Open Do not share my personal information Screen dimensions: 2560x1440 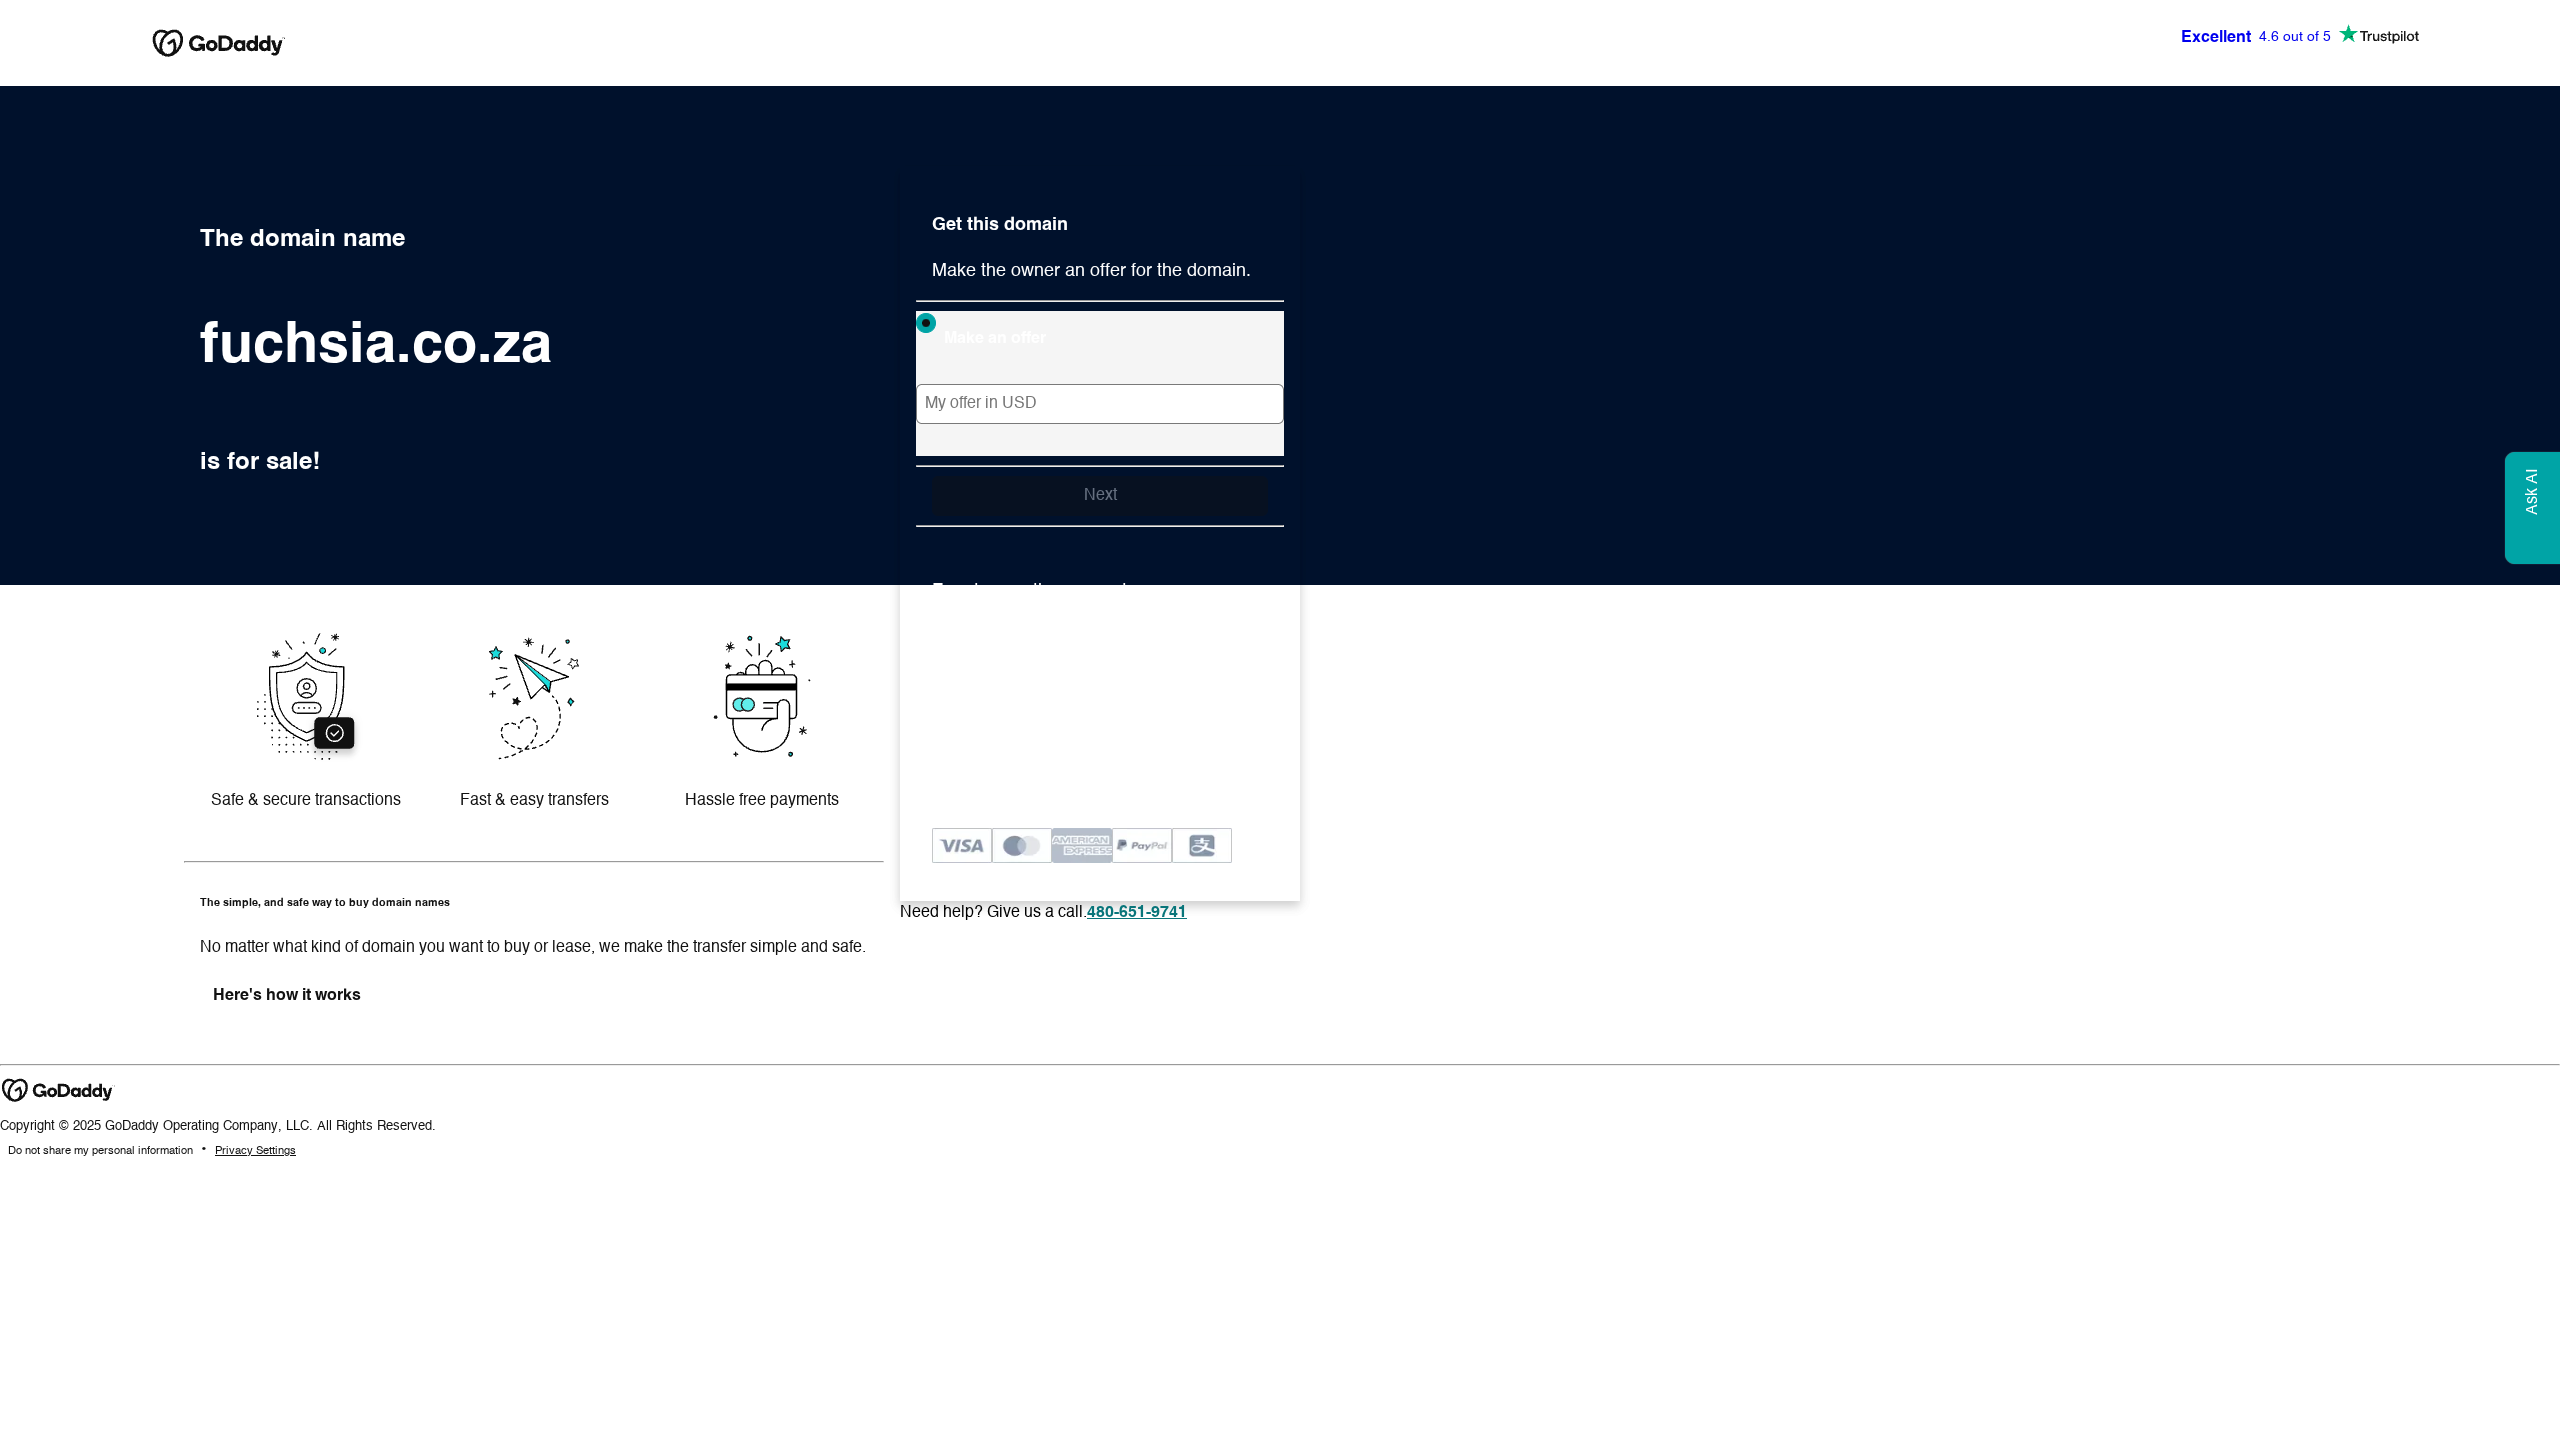coord(100,1150)
